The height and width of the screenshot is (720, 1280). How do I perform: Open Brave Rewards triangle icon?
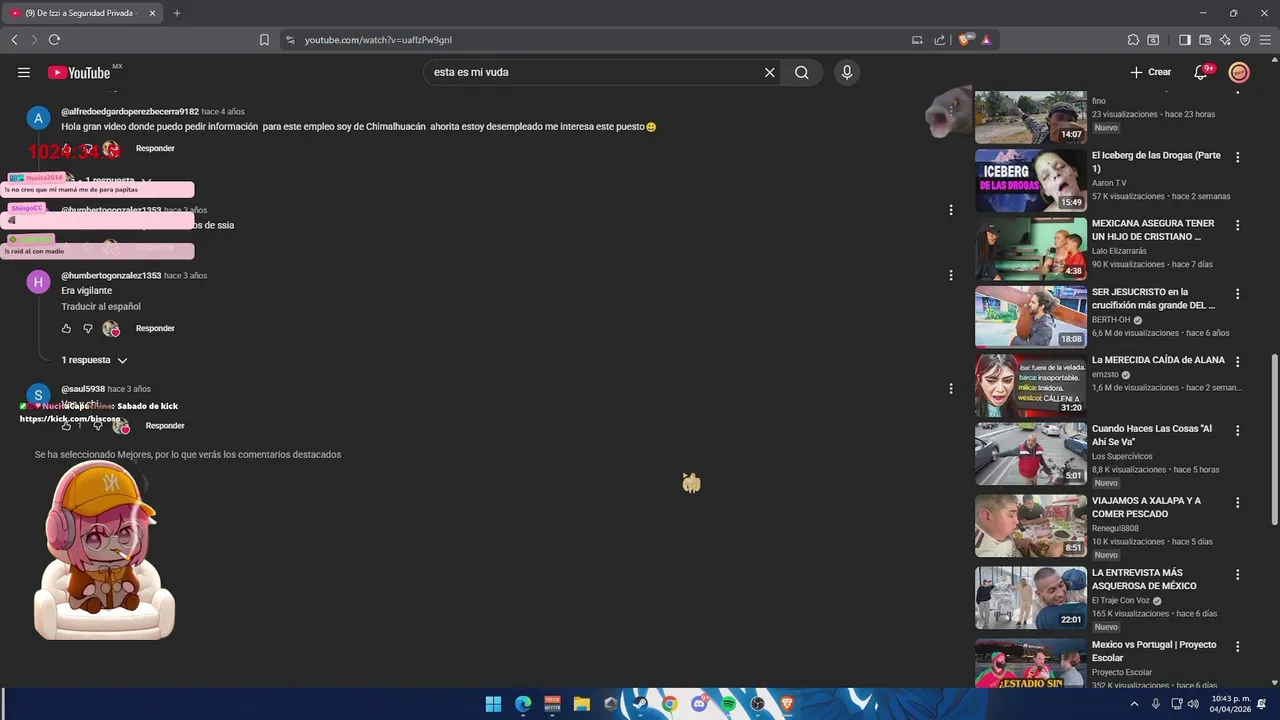986,40
